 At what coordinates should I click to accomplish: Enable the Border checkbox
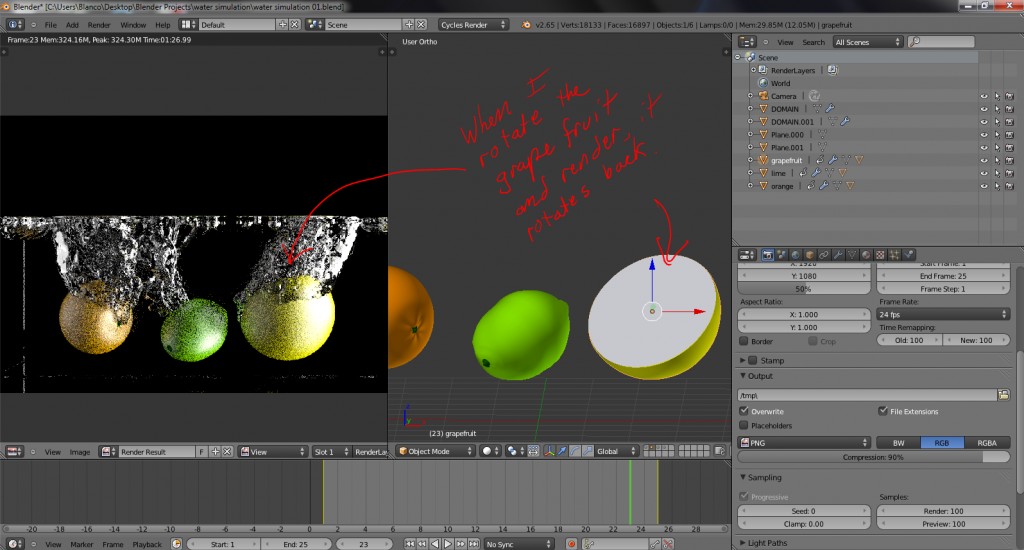[744, 341]
